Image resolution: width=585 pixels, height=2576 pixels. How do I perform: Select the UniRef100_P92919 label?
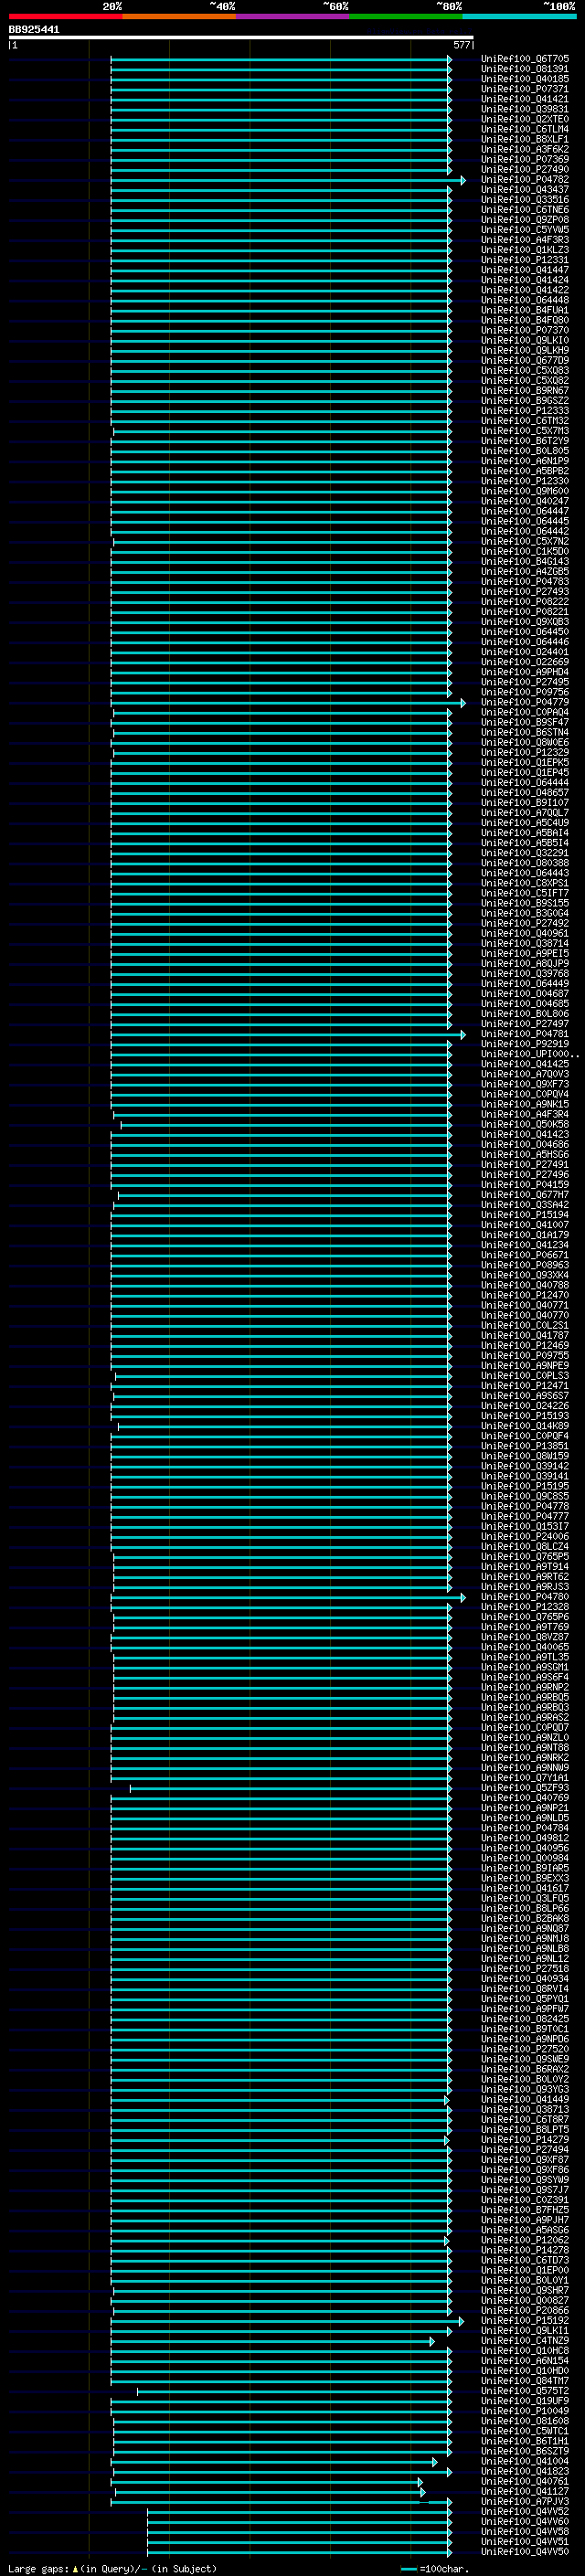pos(524,1044)
